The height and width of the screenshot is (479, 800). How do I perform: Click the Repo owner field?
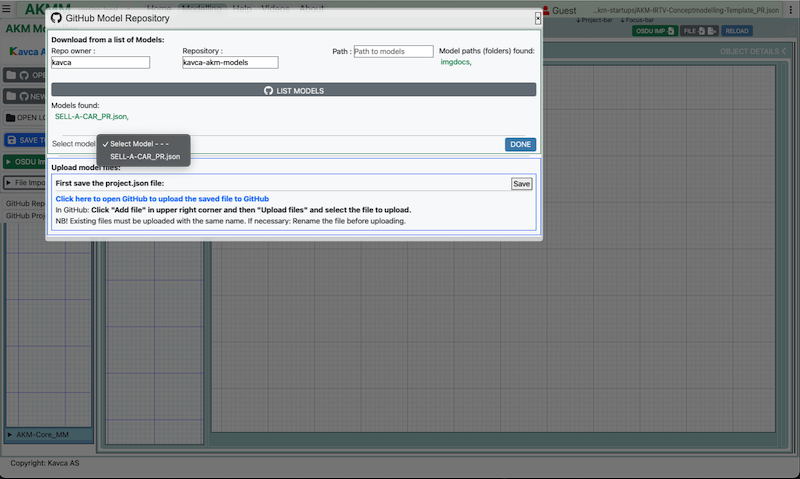click(101, 62)
